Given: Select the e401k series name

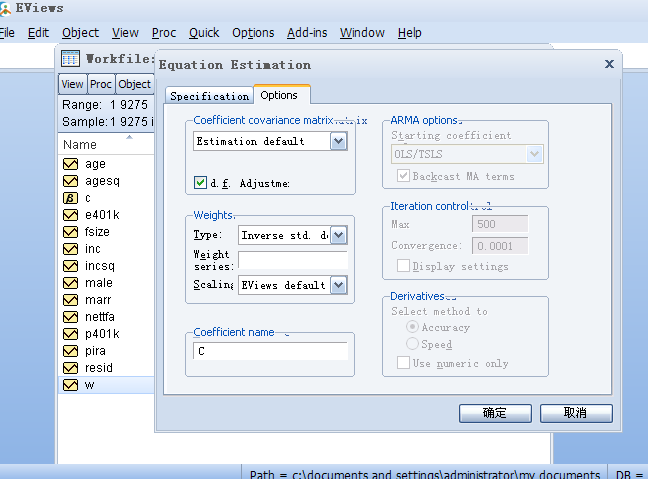Looking at the screenshot, I should [x=102, y=215].
